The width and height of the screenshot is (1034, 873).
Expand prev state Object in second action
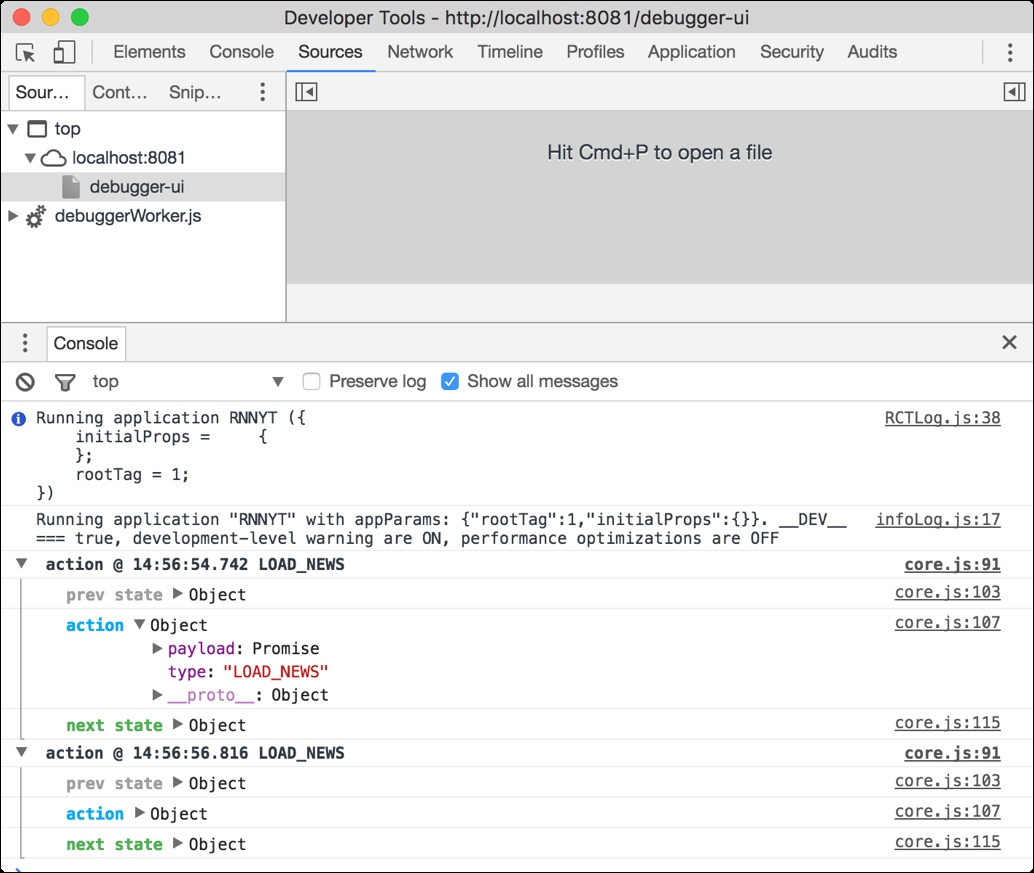click(x=177, y=782)
